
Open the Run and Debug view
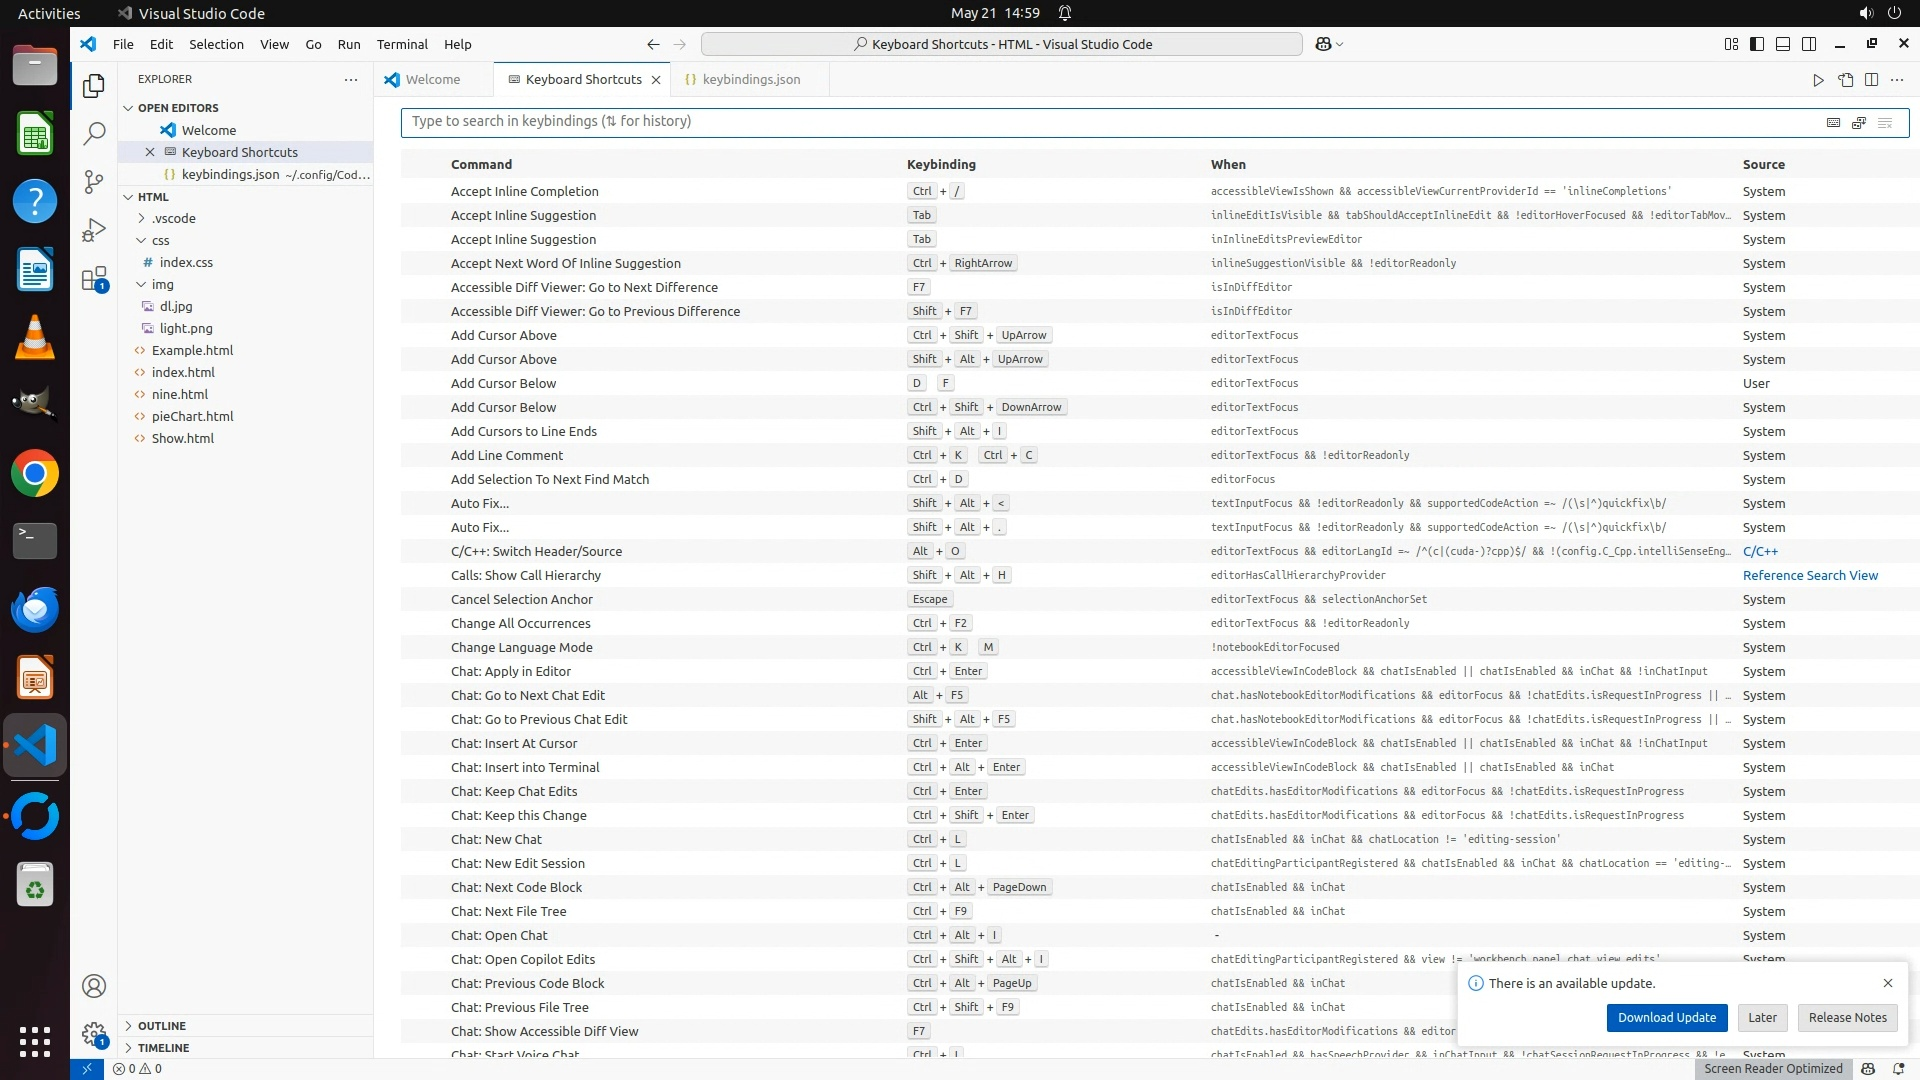coord(94,230)
